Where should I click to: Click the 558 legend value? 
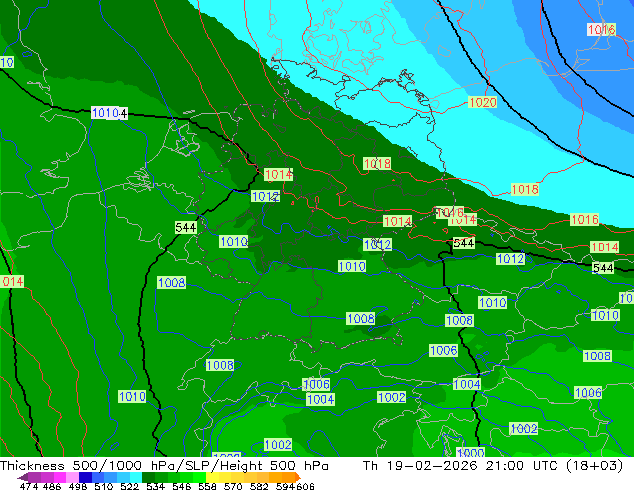tap(207, 486)
